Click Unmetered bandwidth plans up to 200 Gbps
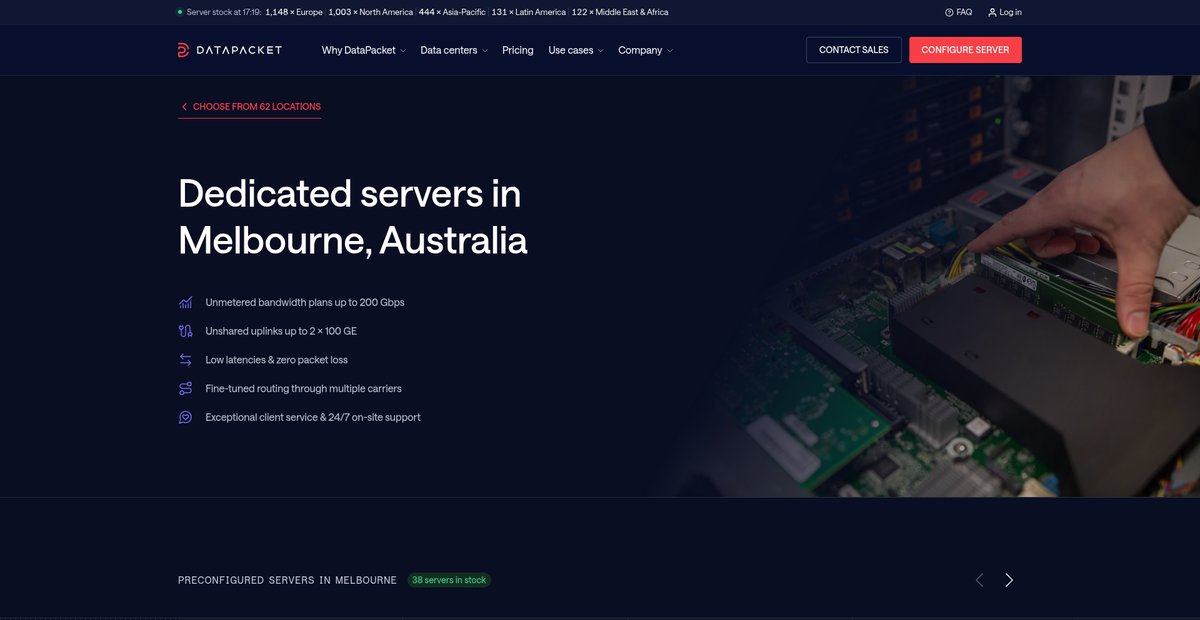1200x620 pixels. tap(305, 302)
